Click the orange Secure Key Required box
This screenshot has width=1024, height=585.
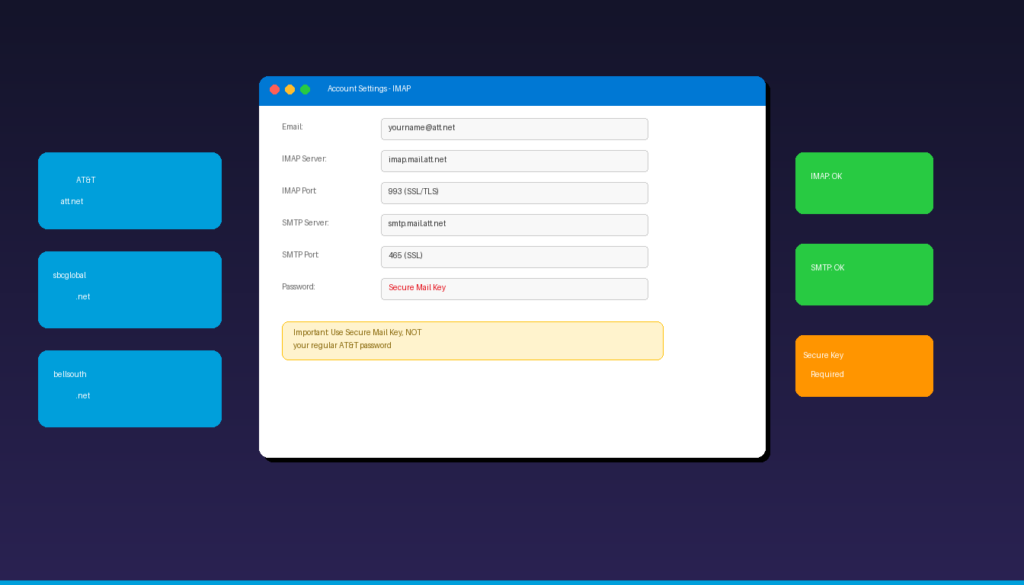864,365
